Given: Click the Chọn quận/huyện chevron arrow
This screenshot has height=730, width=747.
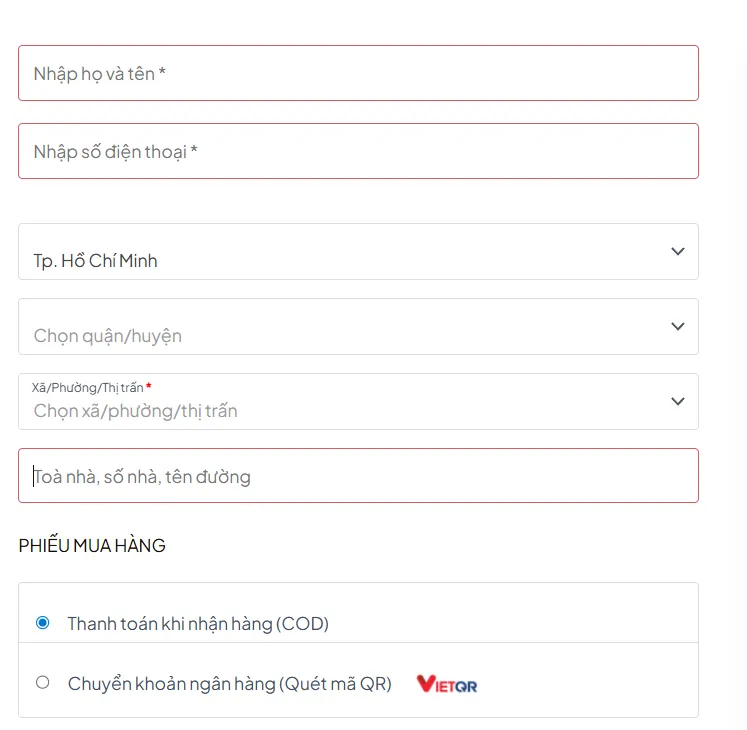Looking at the screenshot, I should tap(678, 326).
